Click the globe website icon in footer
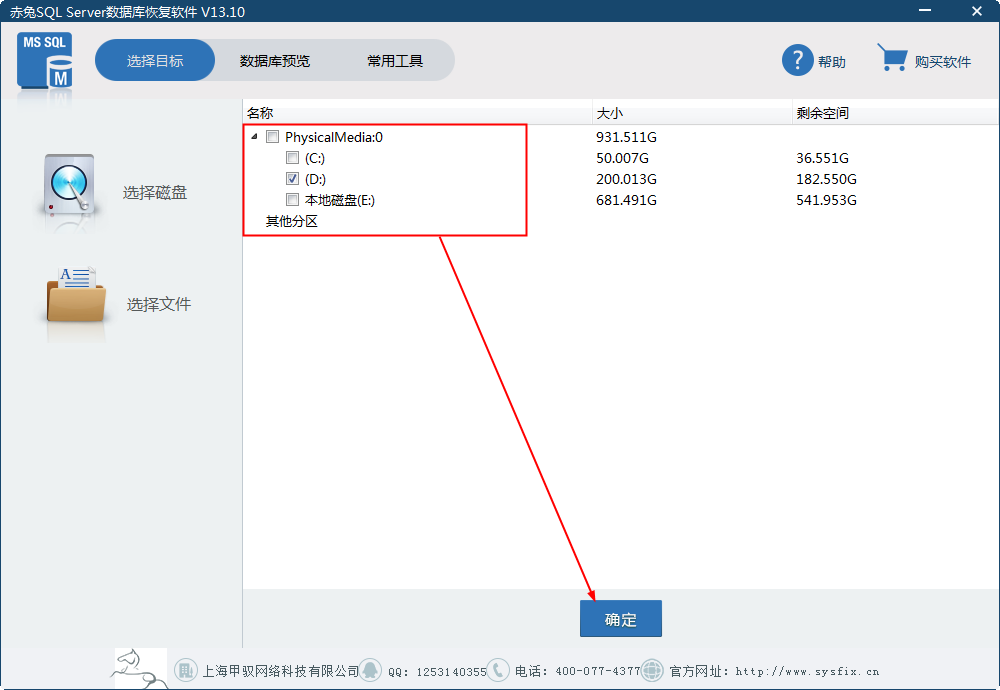The width and height of the screenshot is (1000, 690). [652, 670]
